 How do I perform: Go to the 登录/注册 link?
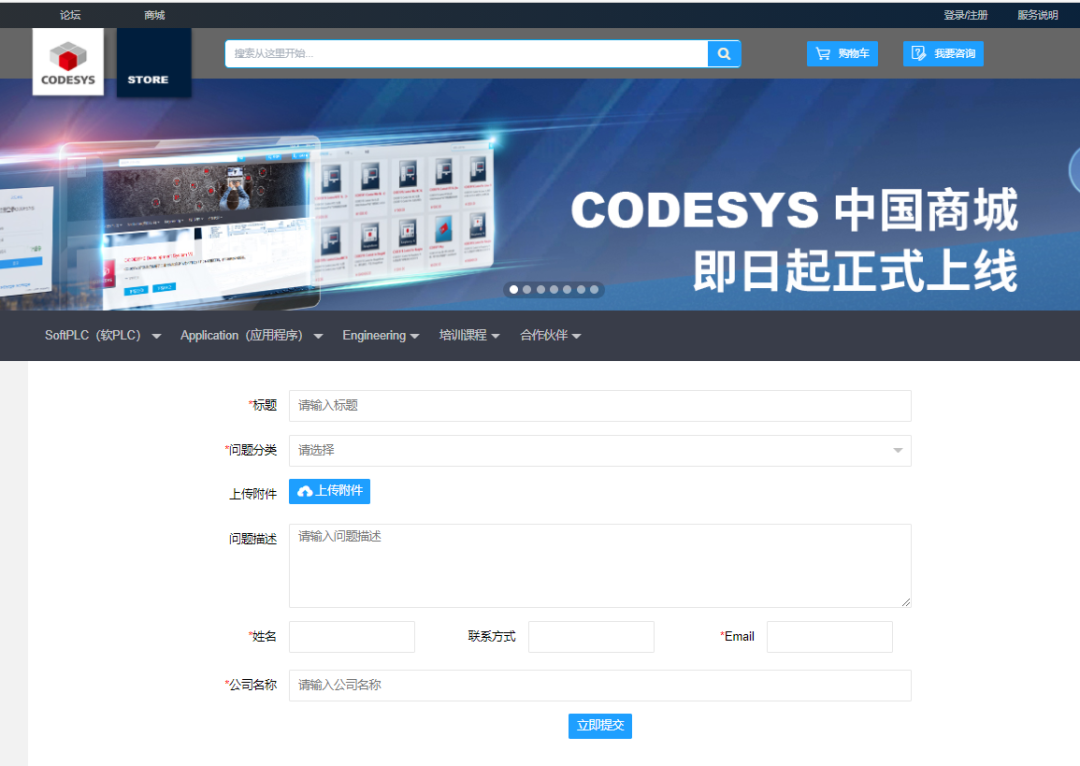click(x=965, y=15)
